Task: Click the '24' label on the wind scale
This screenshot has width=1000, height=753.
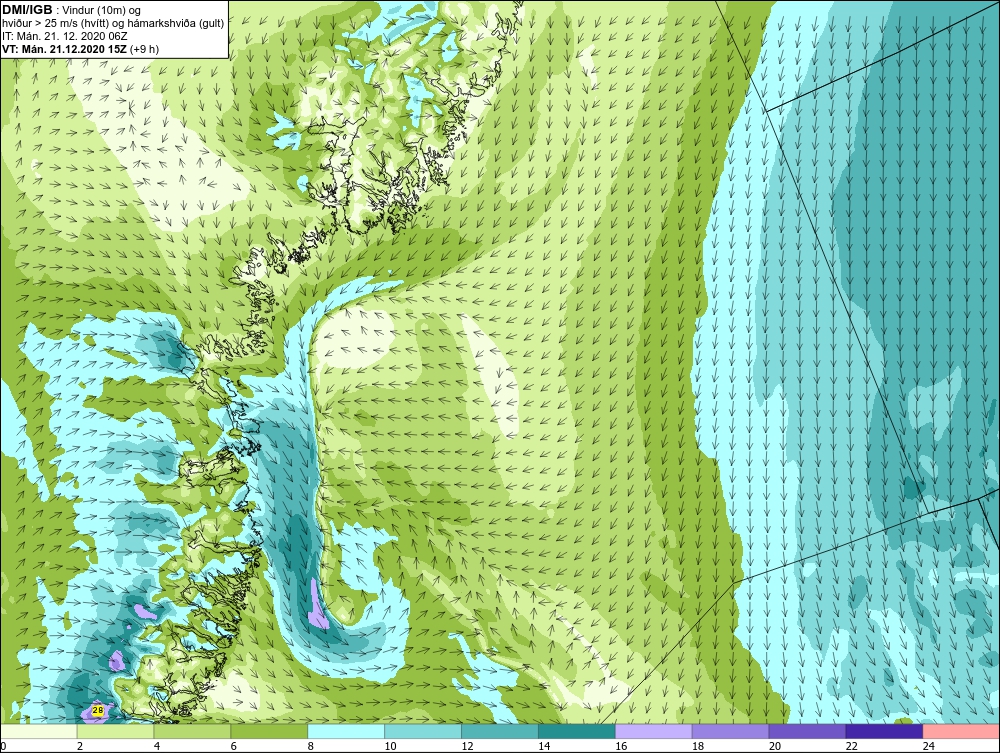Action: pos(929,746)
